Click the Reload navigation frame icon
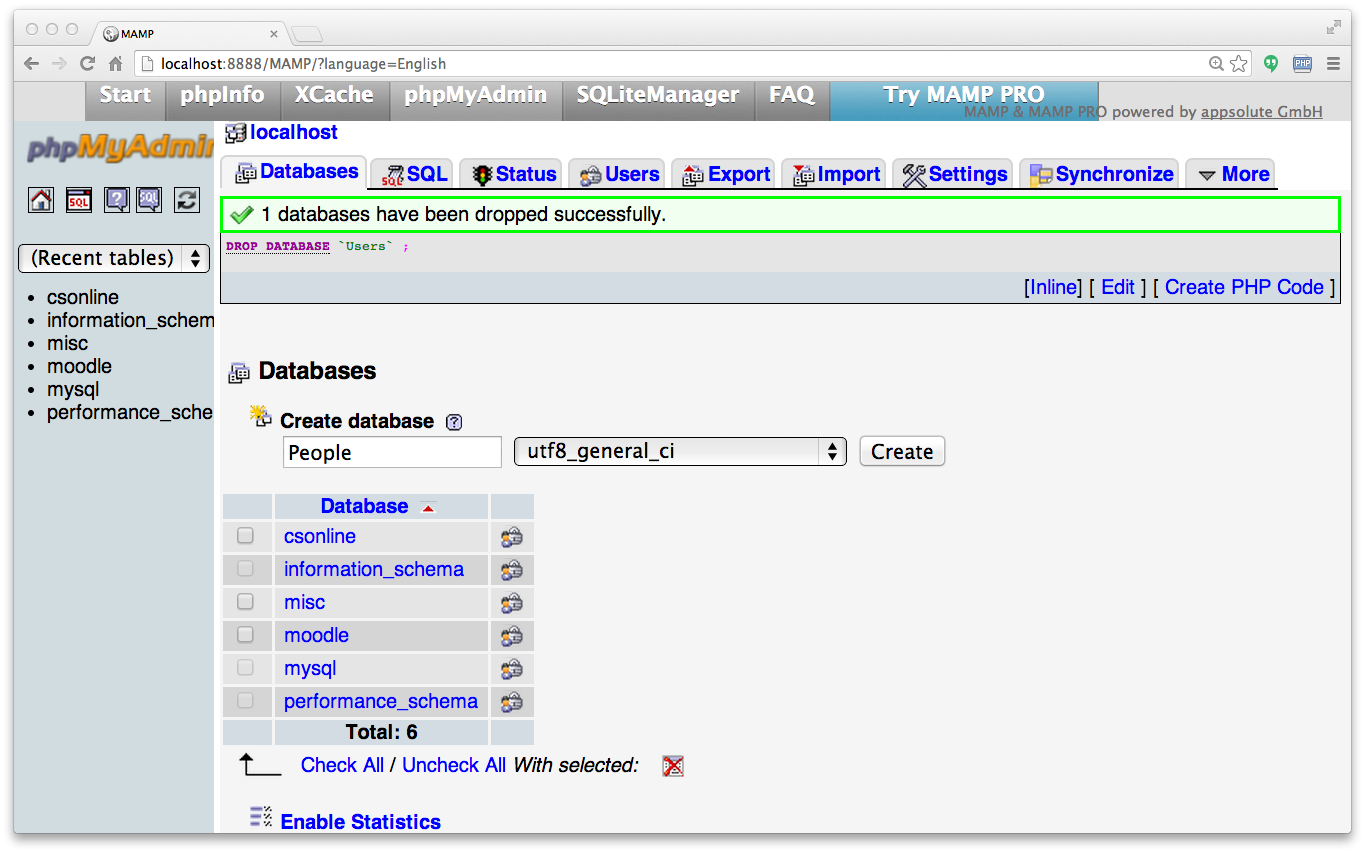This screenshot has height=853, width=1365. click(x=187, y=200)
